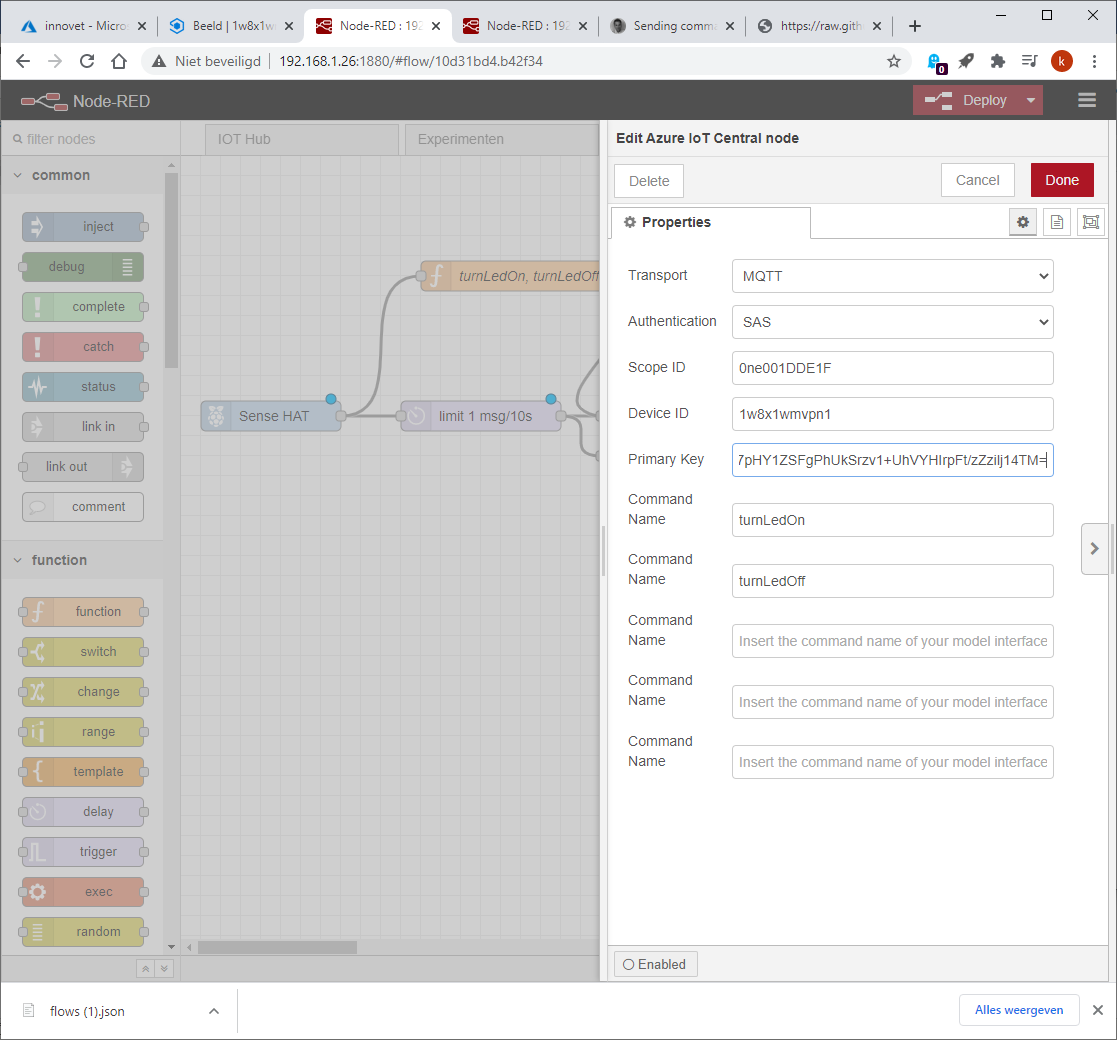
Task: Go to browser home page
Action: point(119,61)
